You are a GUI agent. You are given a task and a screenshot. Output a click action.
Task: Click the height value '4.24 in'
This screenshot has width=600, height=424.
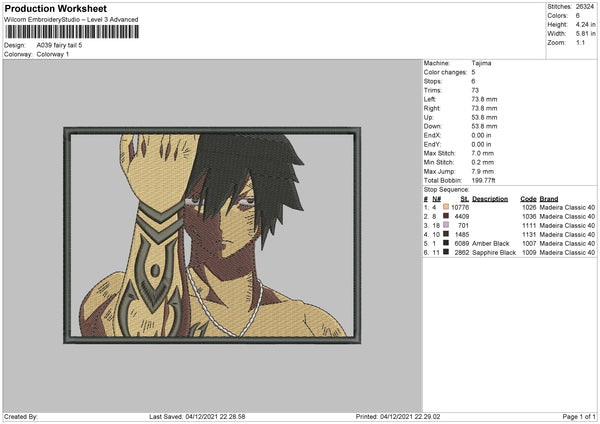[585, 24]
